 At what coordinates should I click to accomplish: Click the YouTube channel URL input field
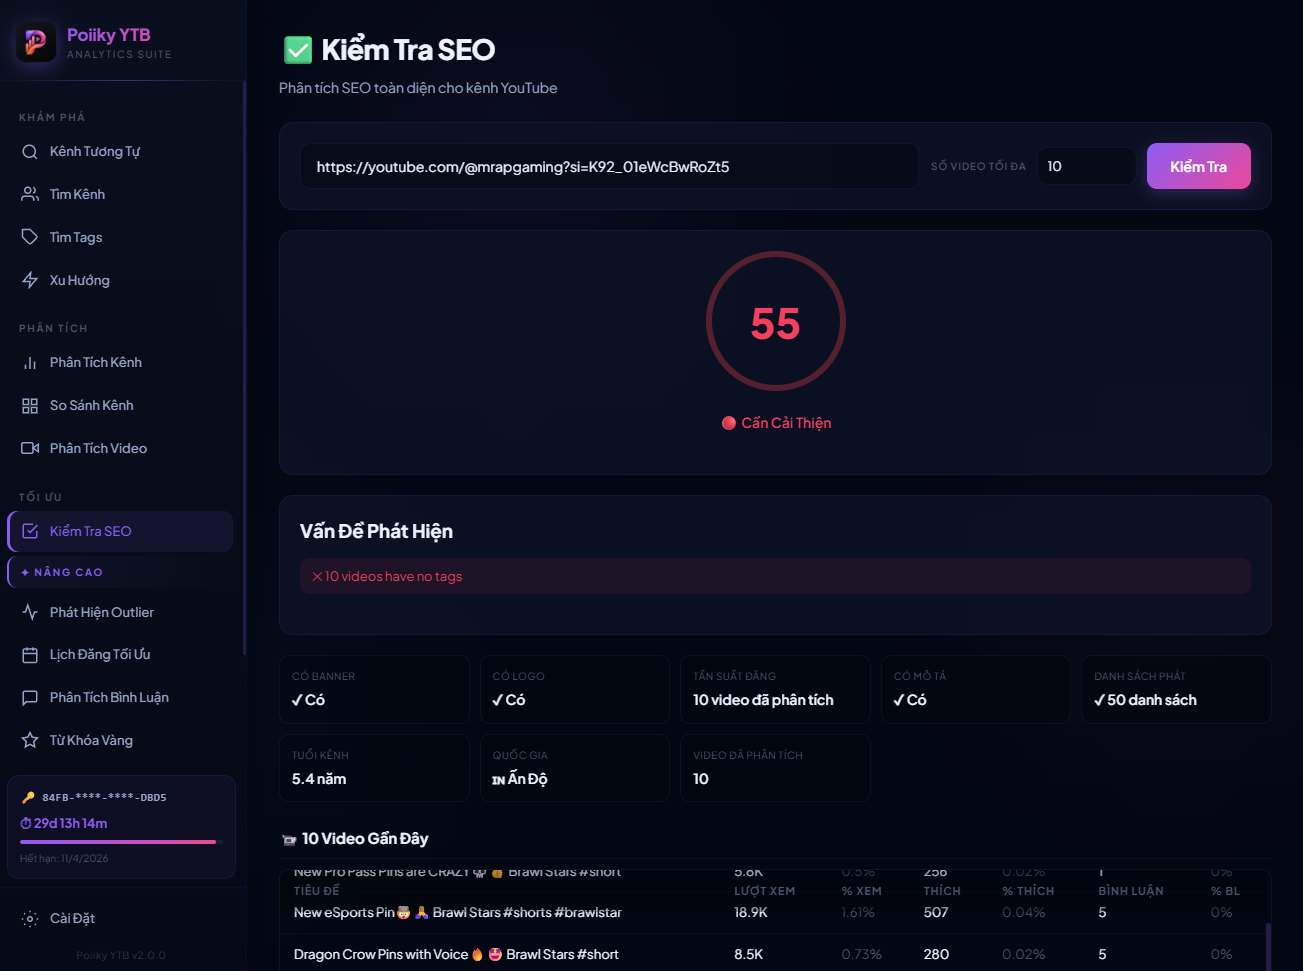pos(608,167)
